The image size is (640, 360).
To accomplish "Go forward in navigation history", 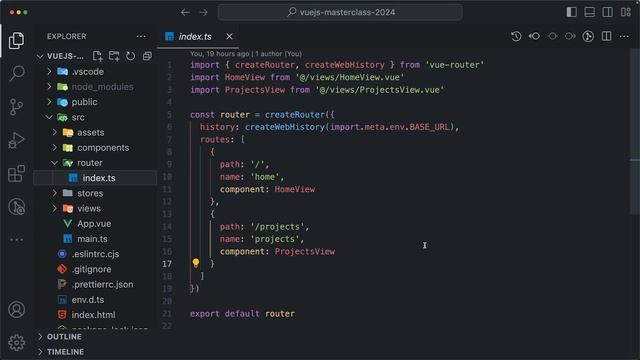I will pyautogui.click(x=203, y=12).
